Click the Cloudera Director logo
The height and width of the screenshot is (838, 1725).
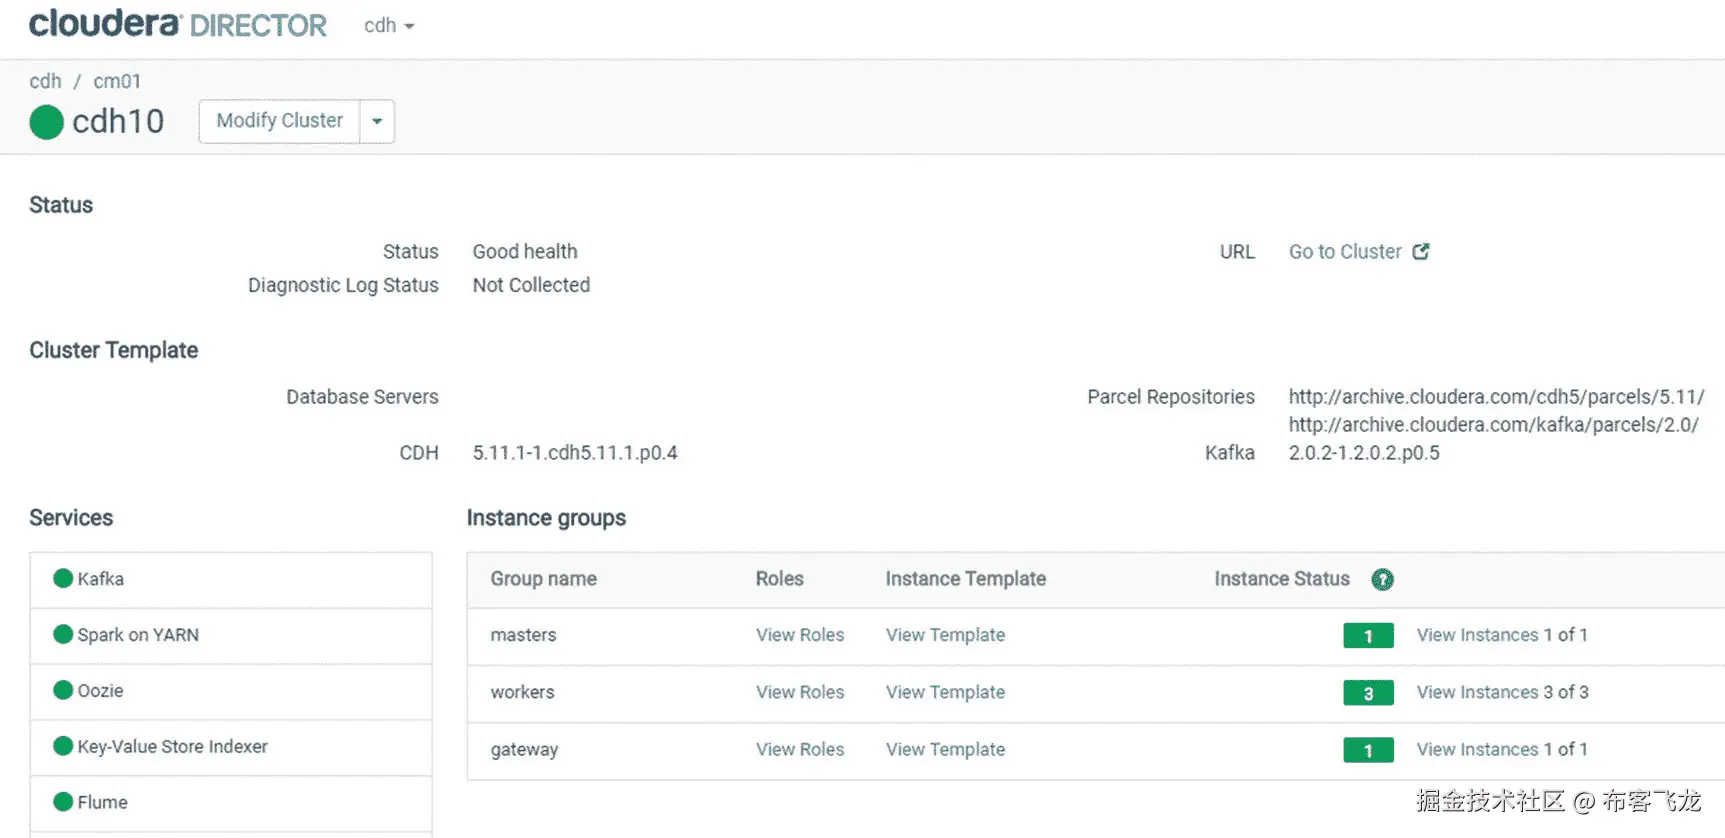click(178, 24)
